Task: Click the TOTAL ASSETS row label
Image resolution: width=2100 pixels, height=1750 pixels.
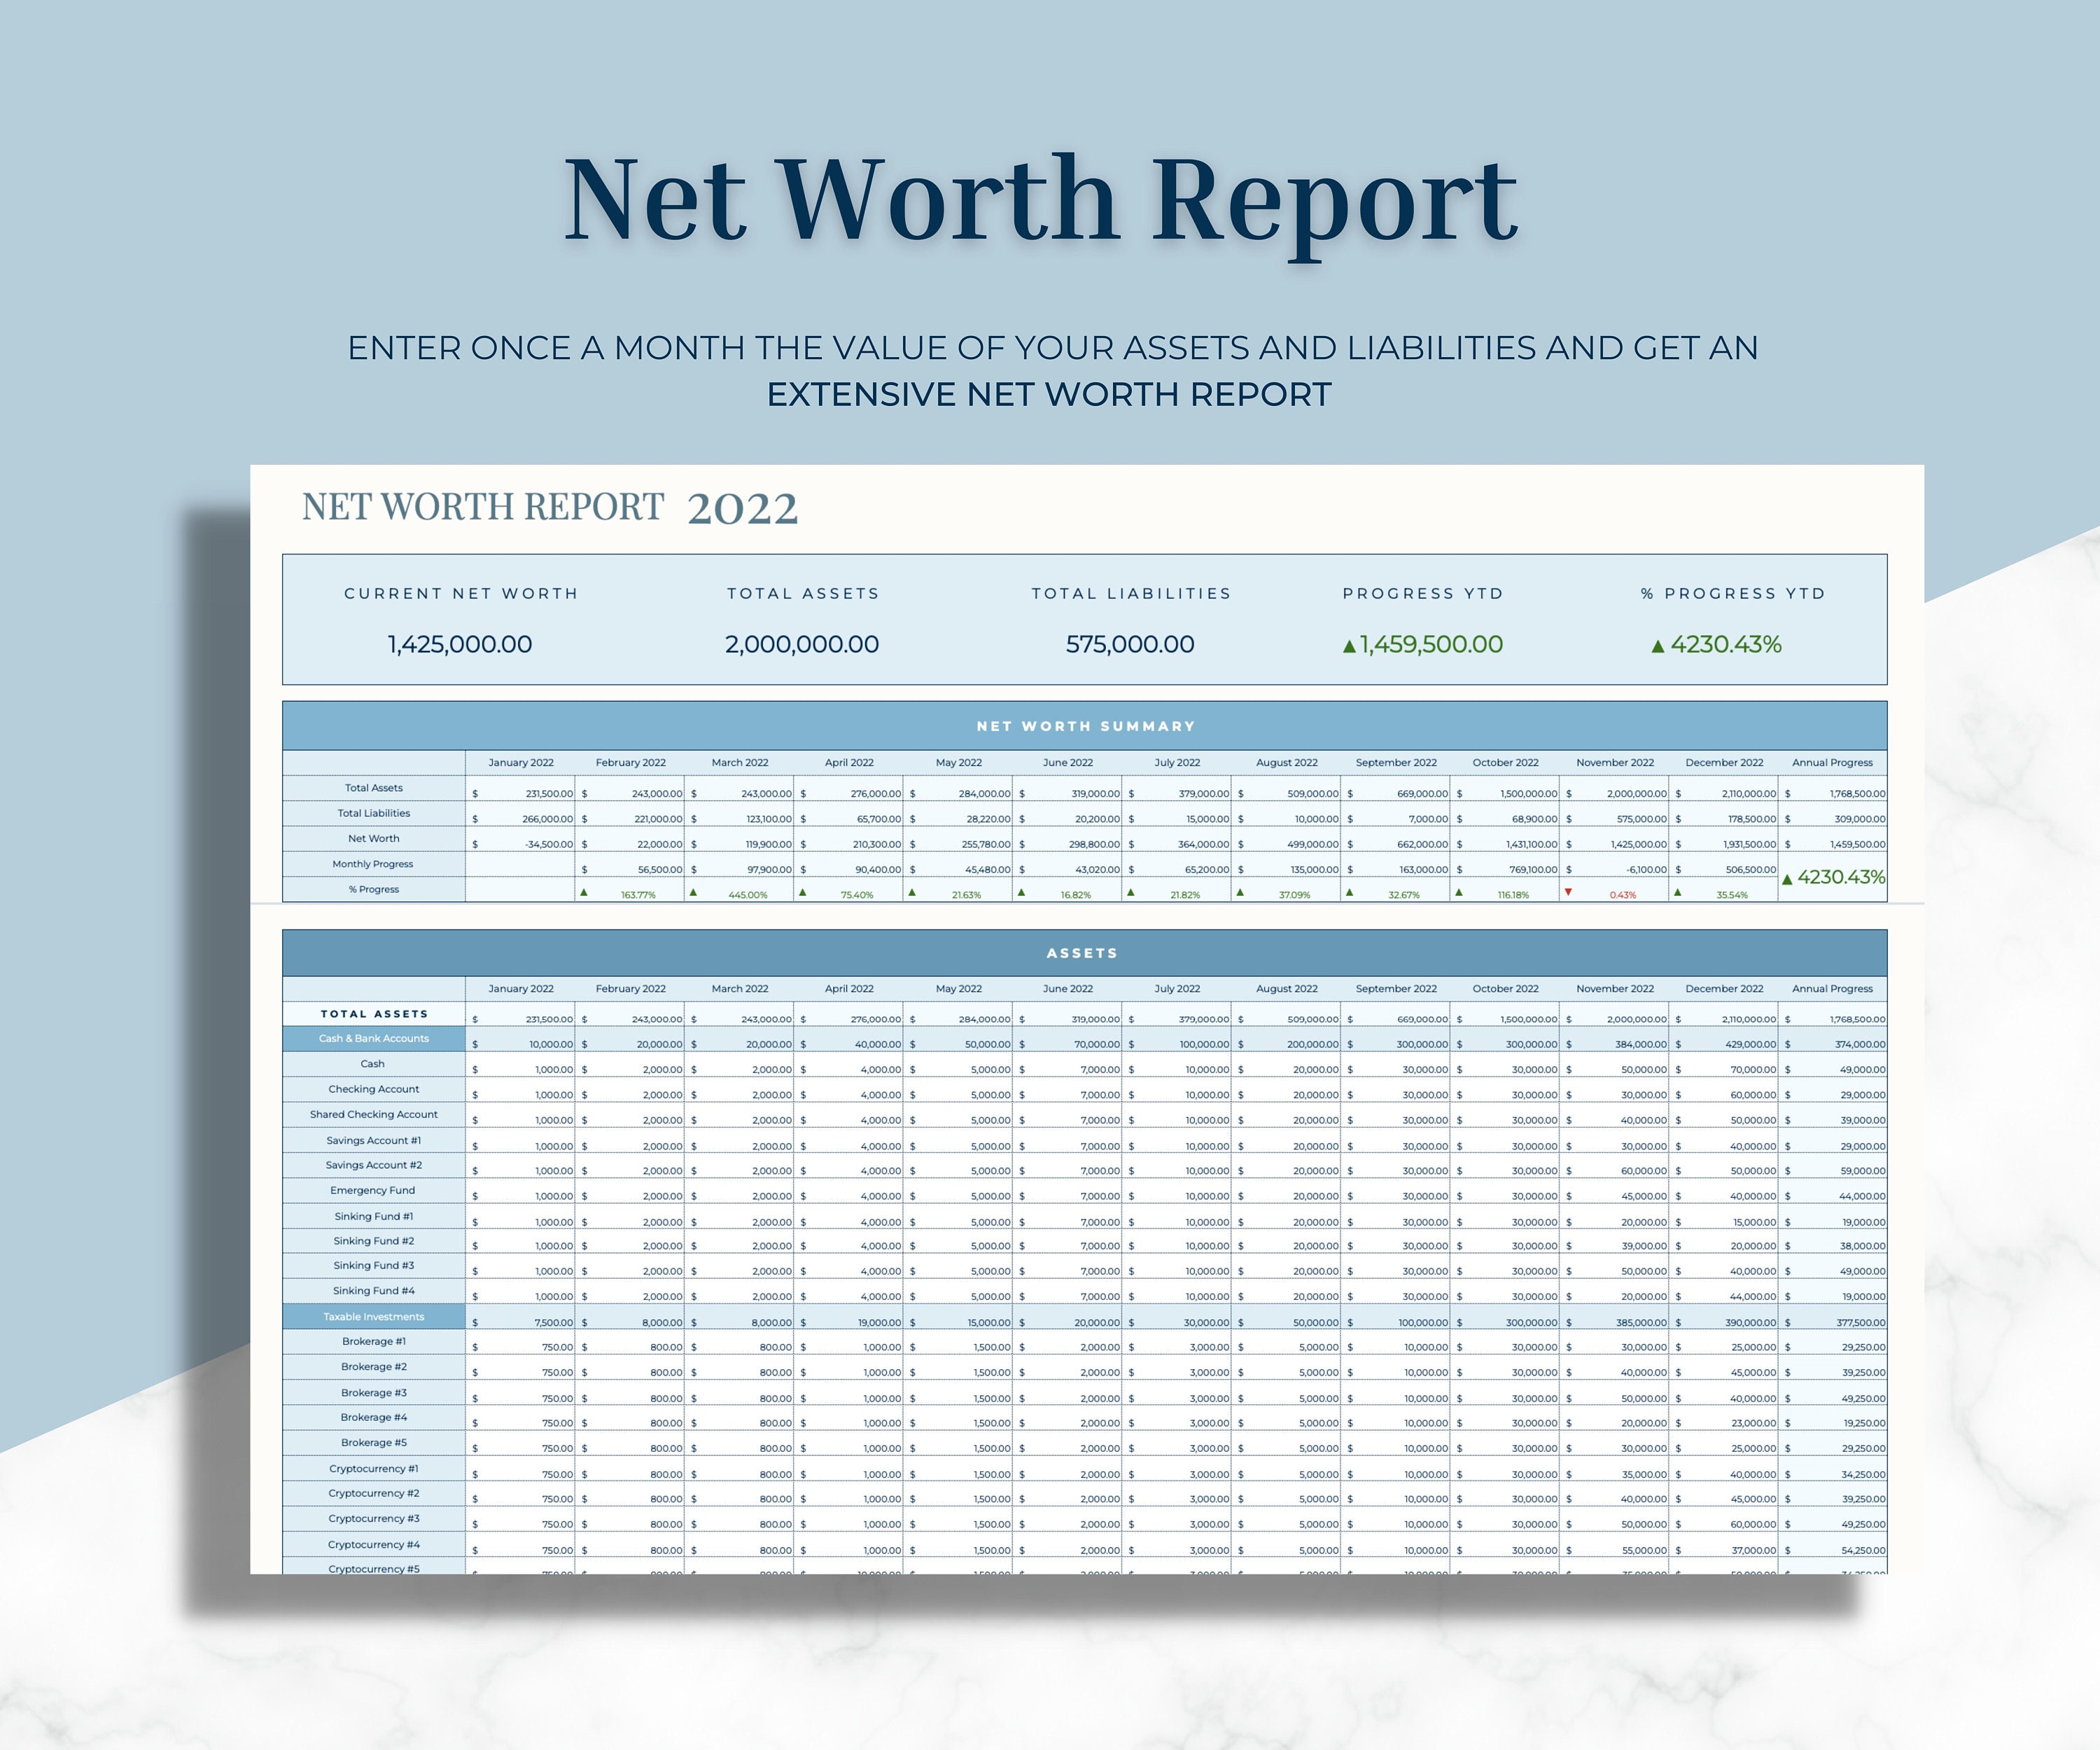Action: [373, 1013]
